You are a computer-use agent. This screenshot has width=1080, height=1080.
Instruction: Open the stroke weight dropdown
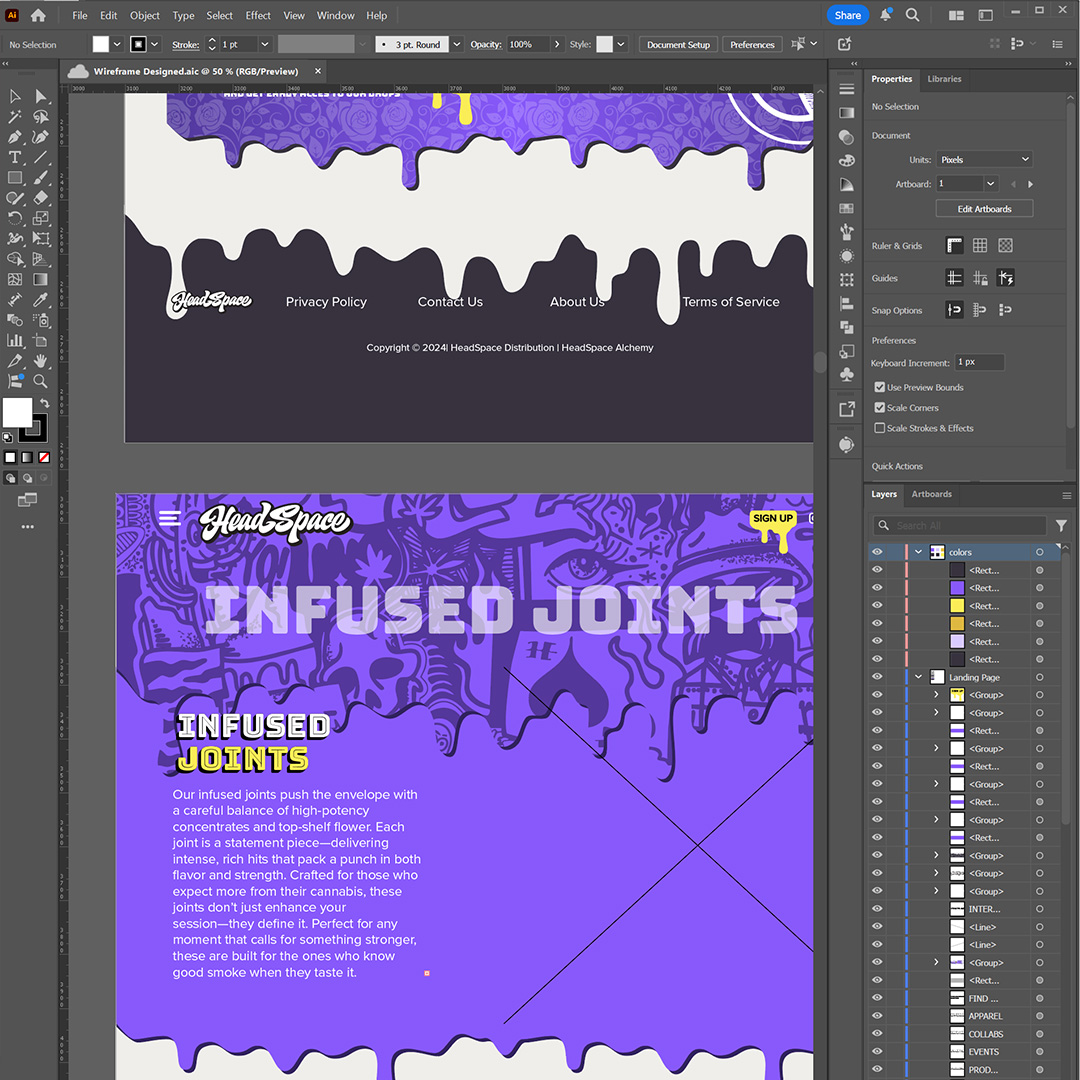[x=264, y=44]
